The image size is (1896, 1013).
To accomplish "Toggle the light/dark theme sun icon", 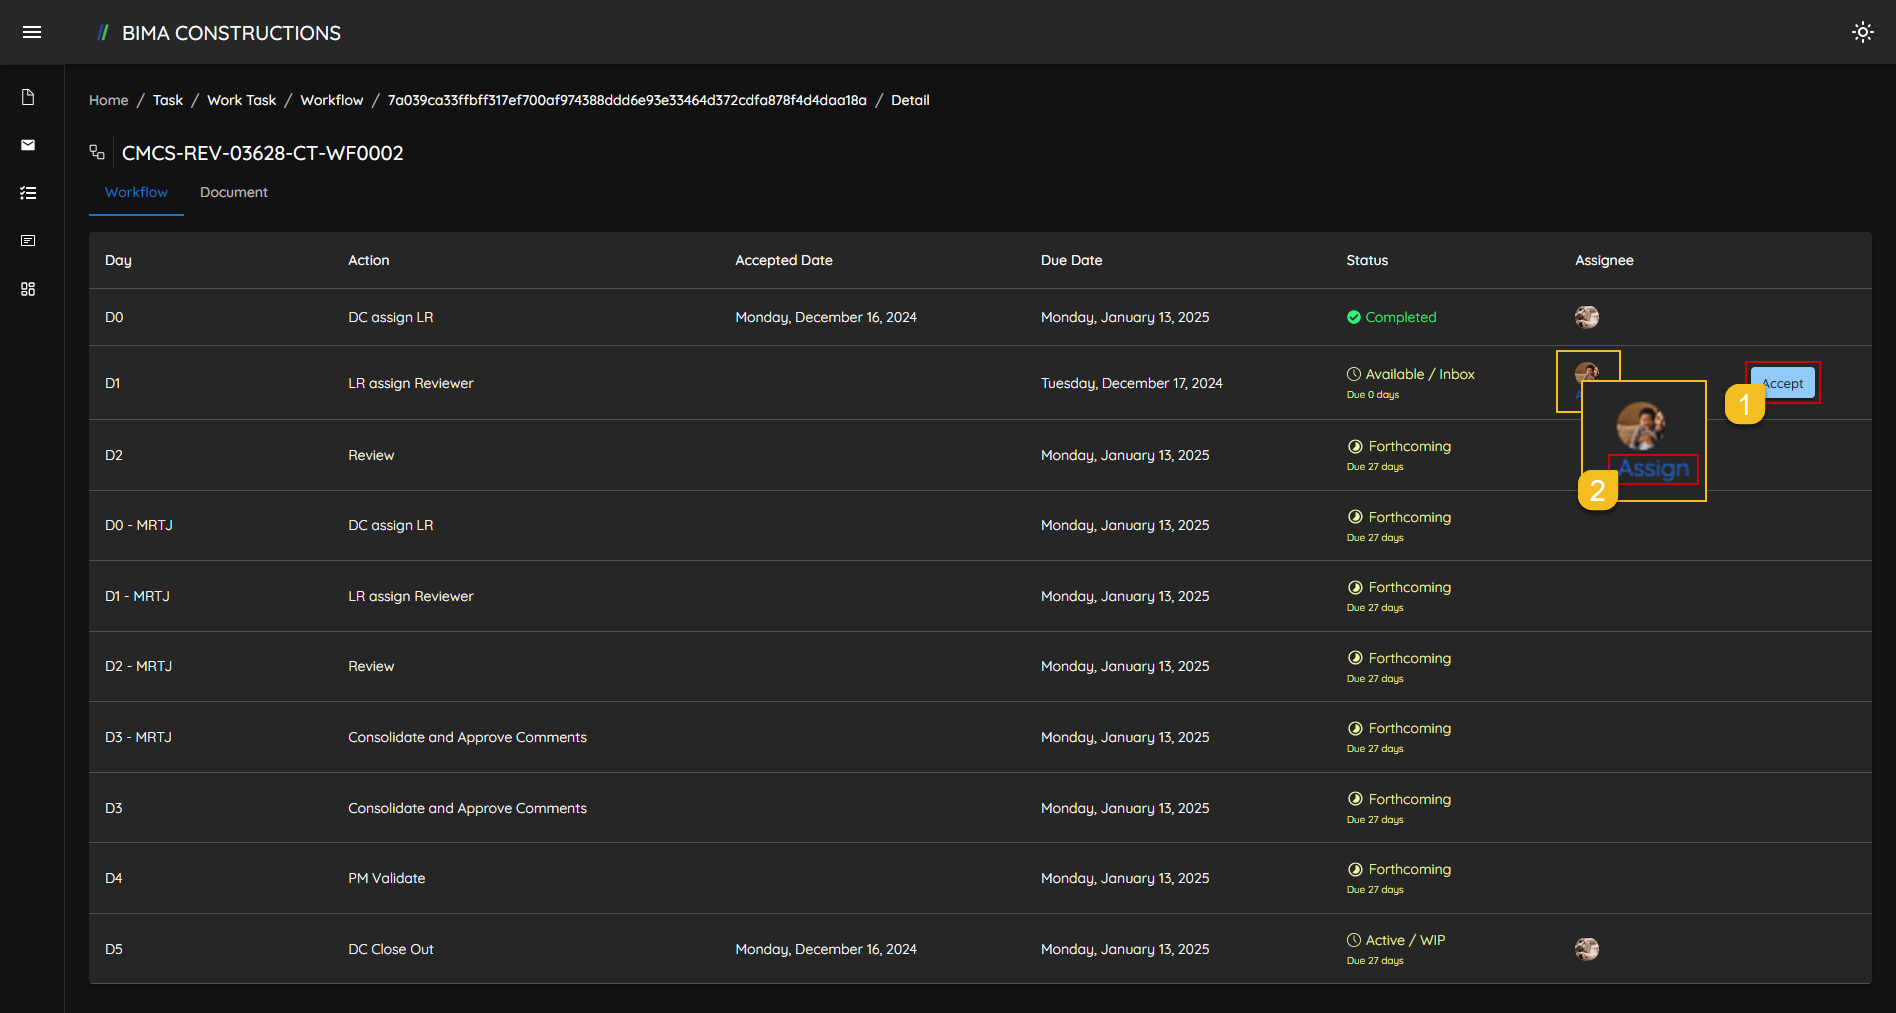I will coord(1862,32).
